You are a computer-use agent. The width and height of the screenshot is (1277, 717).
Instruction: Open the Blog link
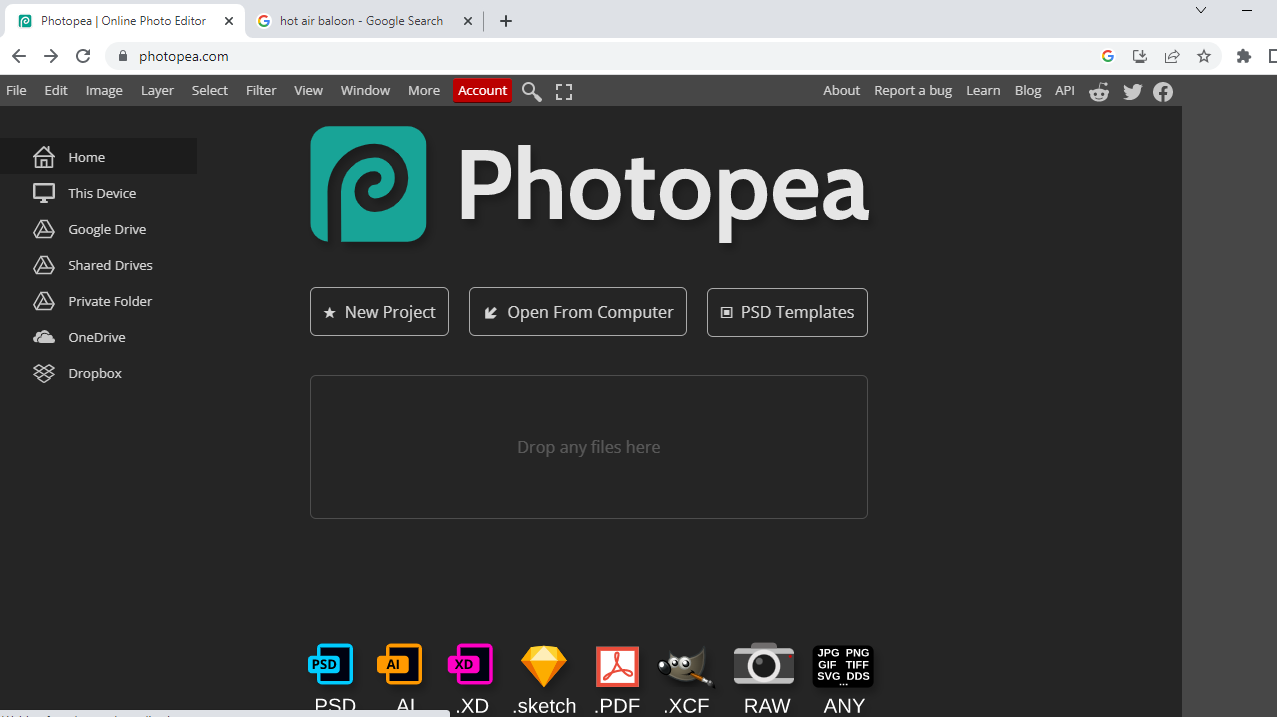[1028, 90]
